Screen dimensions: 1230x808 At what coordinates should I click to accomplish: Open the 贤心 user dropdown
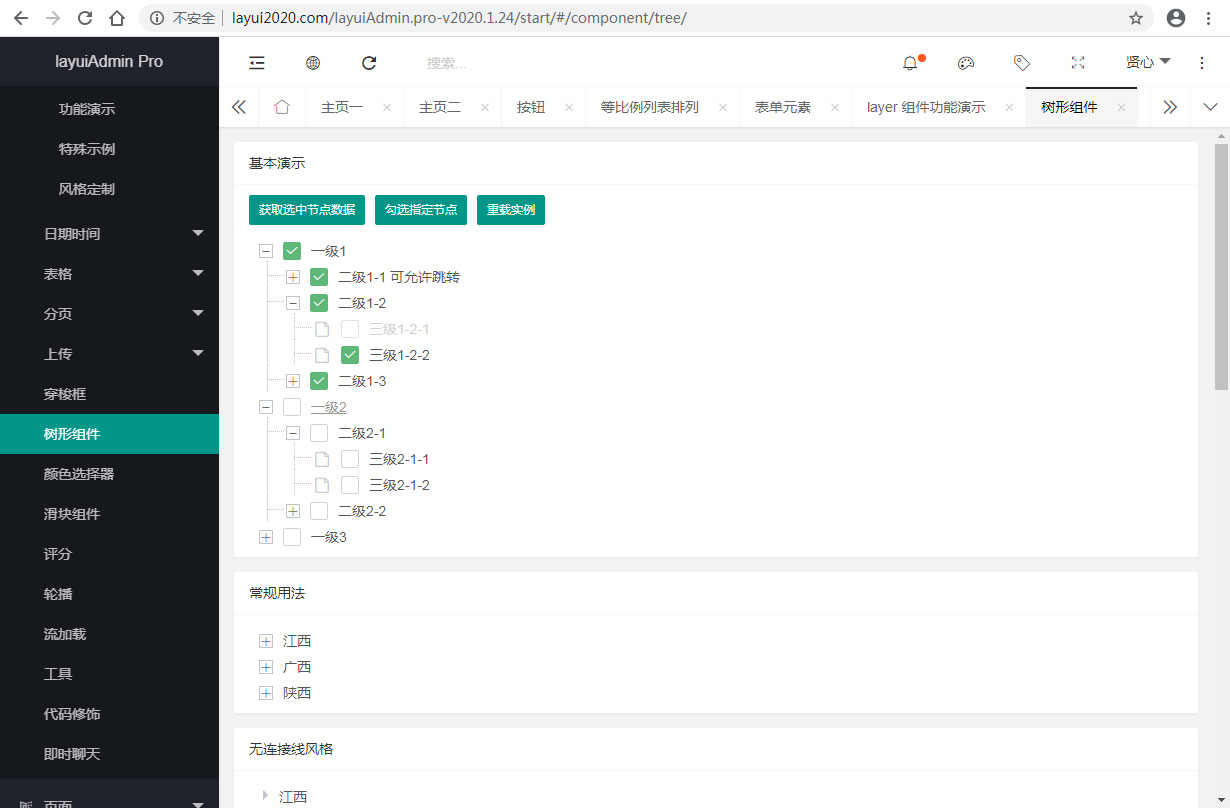click(1148, 63)
